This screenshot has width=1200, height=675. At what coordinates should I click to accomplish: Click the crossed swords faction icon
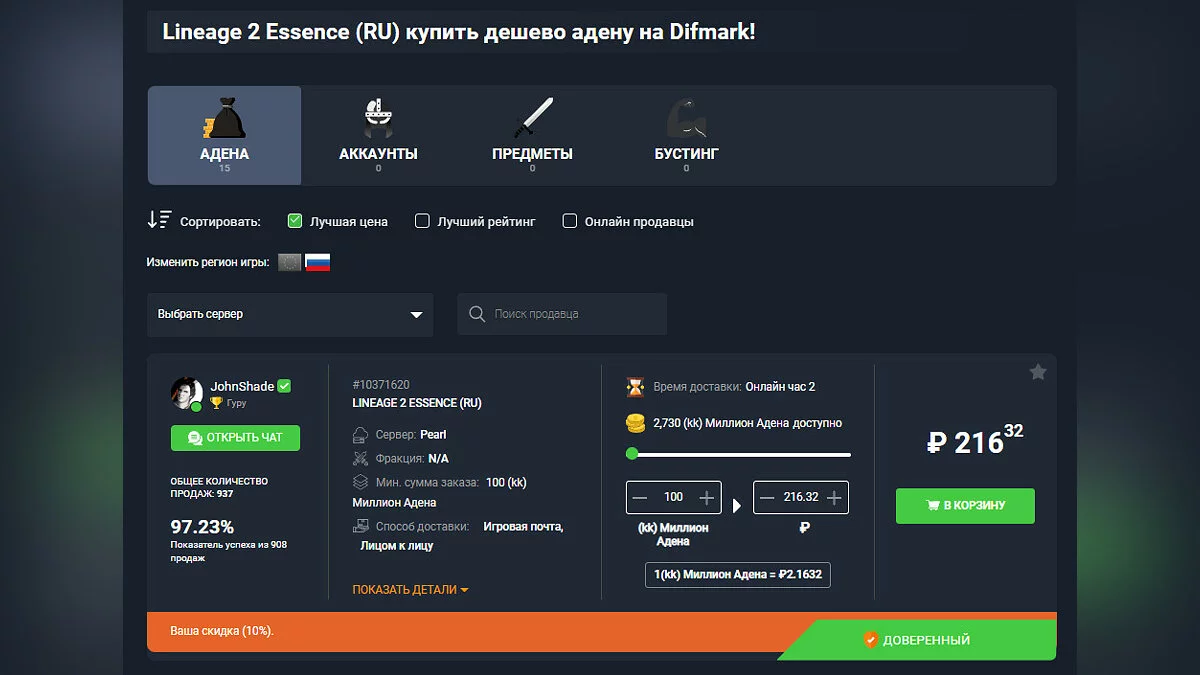click(361, 458)
